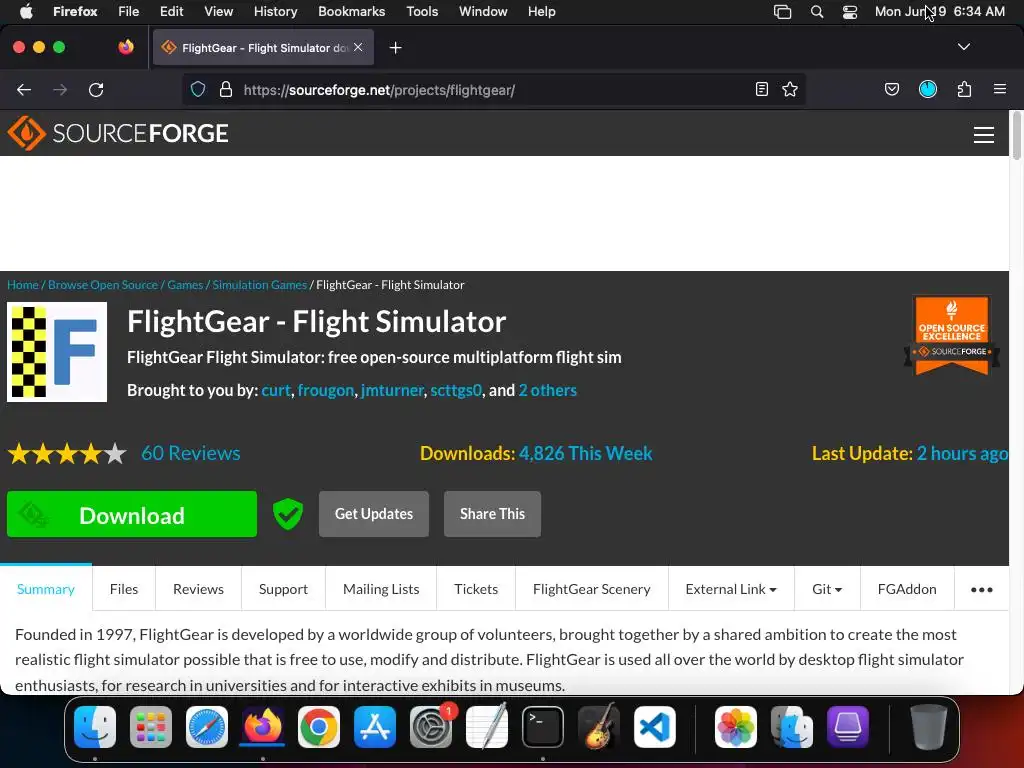
Task: Open the Mailing Lists tab
Action: point(381,589)
